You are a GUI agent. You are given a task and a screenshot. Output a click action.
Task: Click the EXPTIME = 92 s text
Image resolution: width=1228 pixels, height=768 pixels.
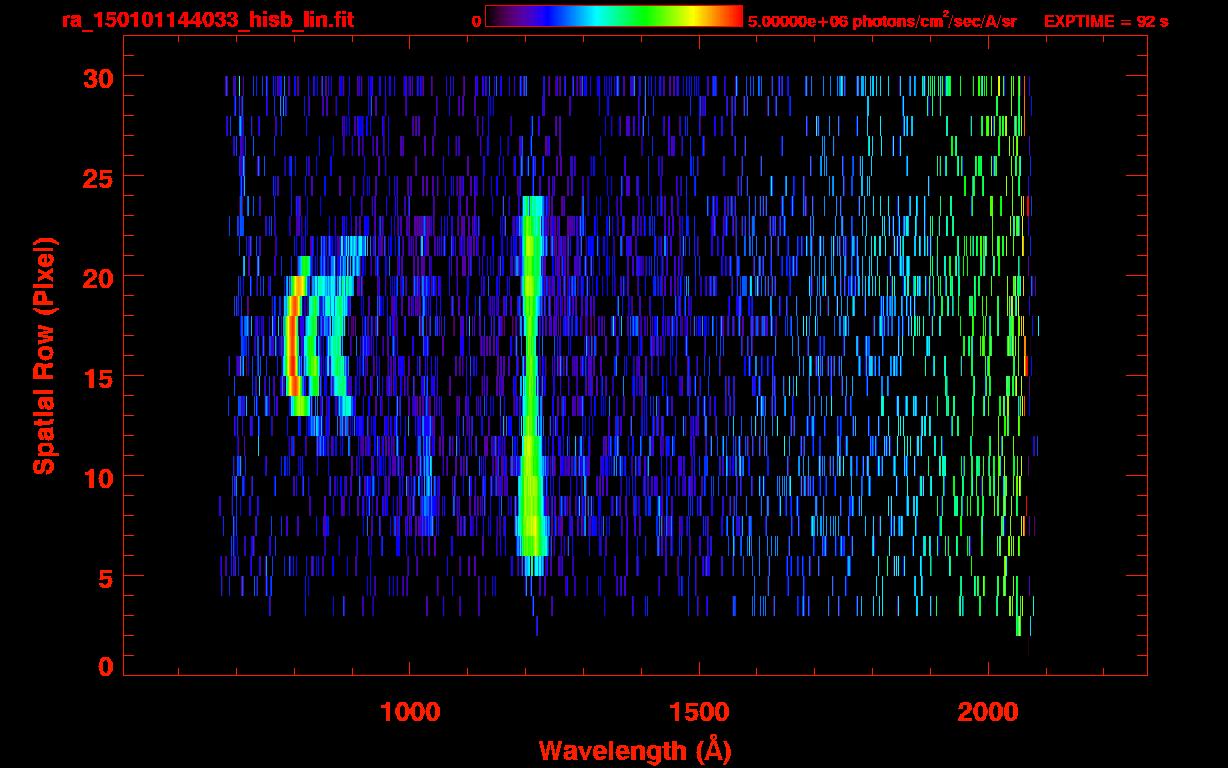pyautogui.click(x=1106, y=21)
